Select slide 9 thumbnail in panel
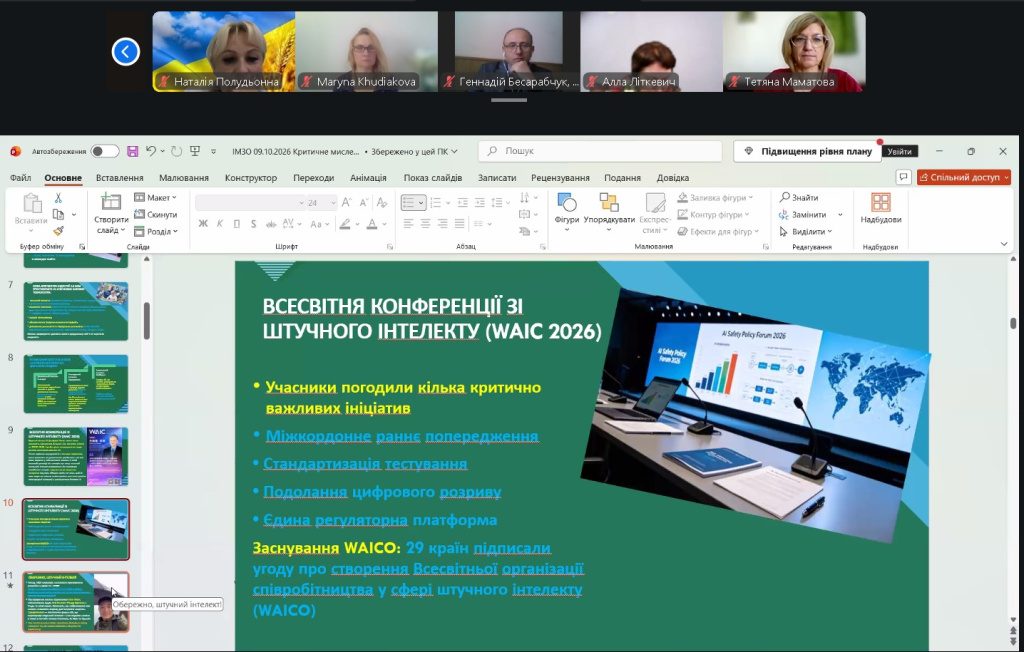Image resolution: width=1024 pixels, height=652 pixels. pyautogui.click(x=76, y=456)
